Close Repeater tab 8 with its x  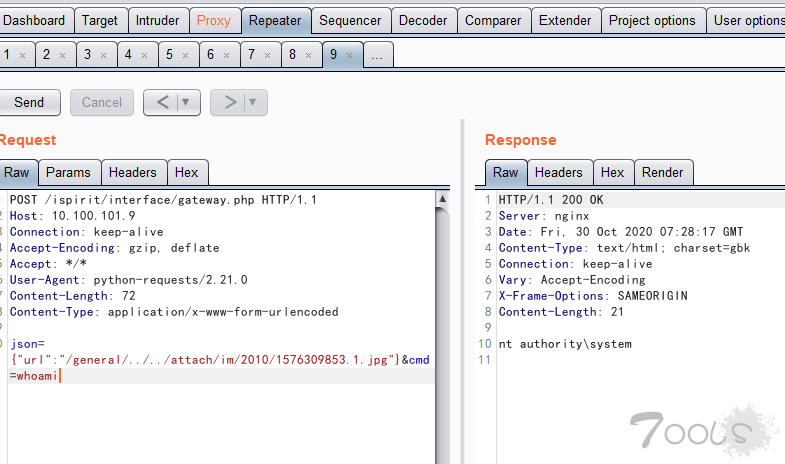tap(309, 56)
